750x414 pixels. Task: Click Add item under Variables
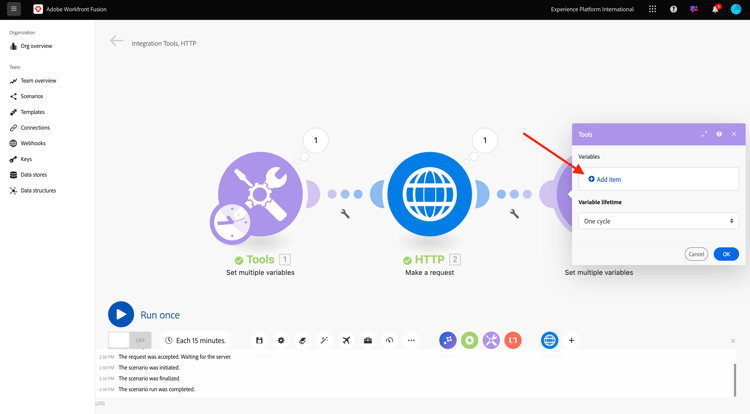(605, 179)
